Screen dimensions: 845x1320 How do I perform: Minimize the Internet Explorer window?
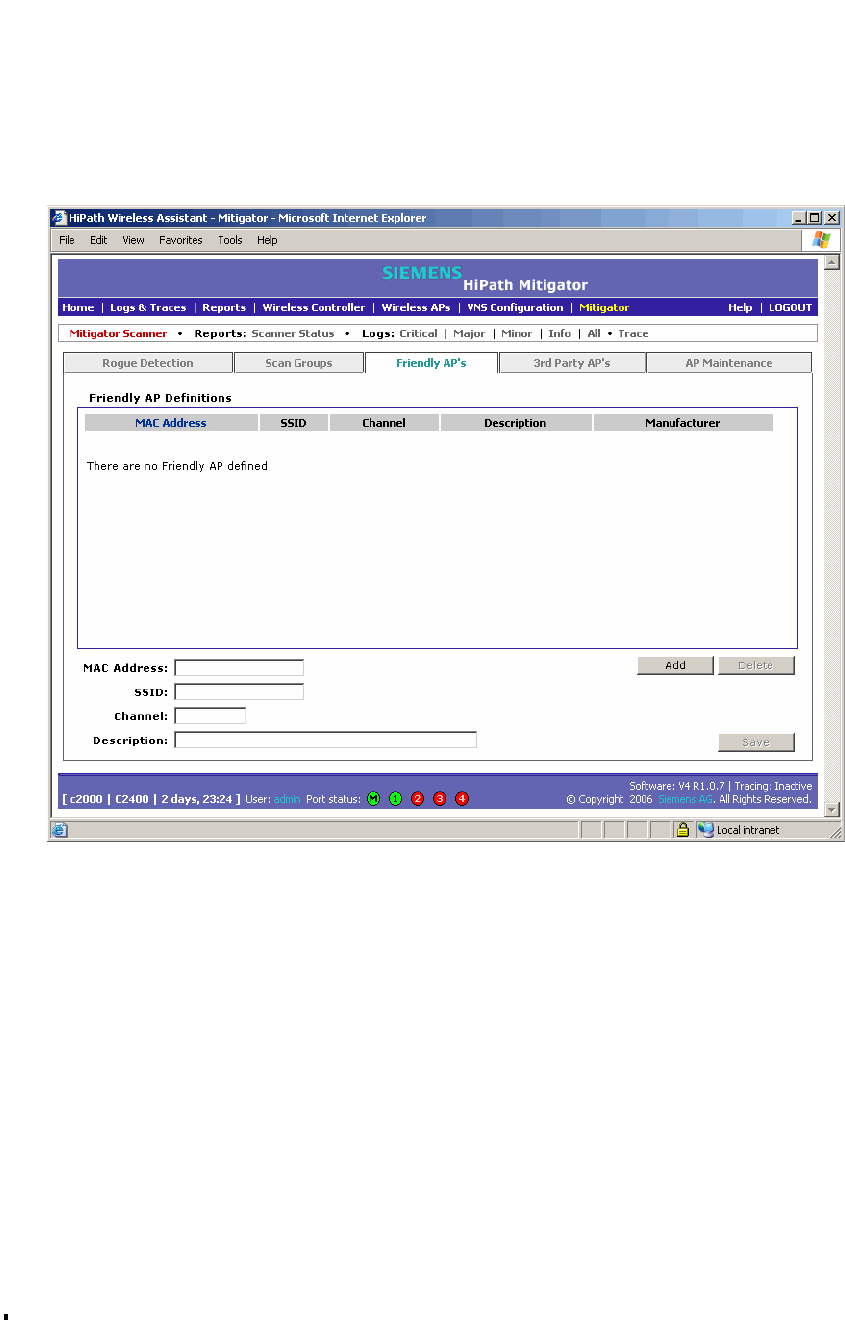tap(799, 218)
